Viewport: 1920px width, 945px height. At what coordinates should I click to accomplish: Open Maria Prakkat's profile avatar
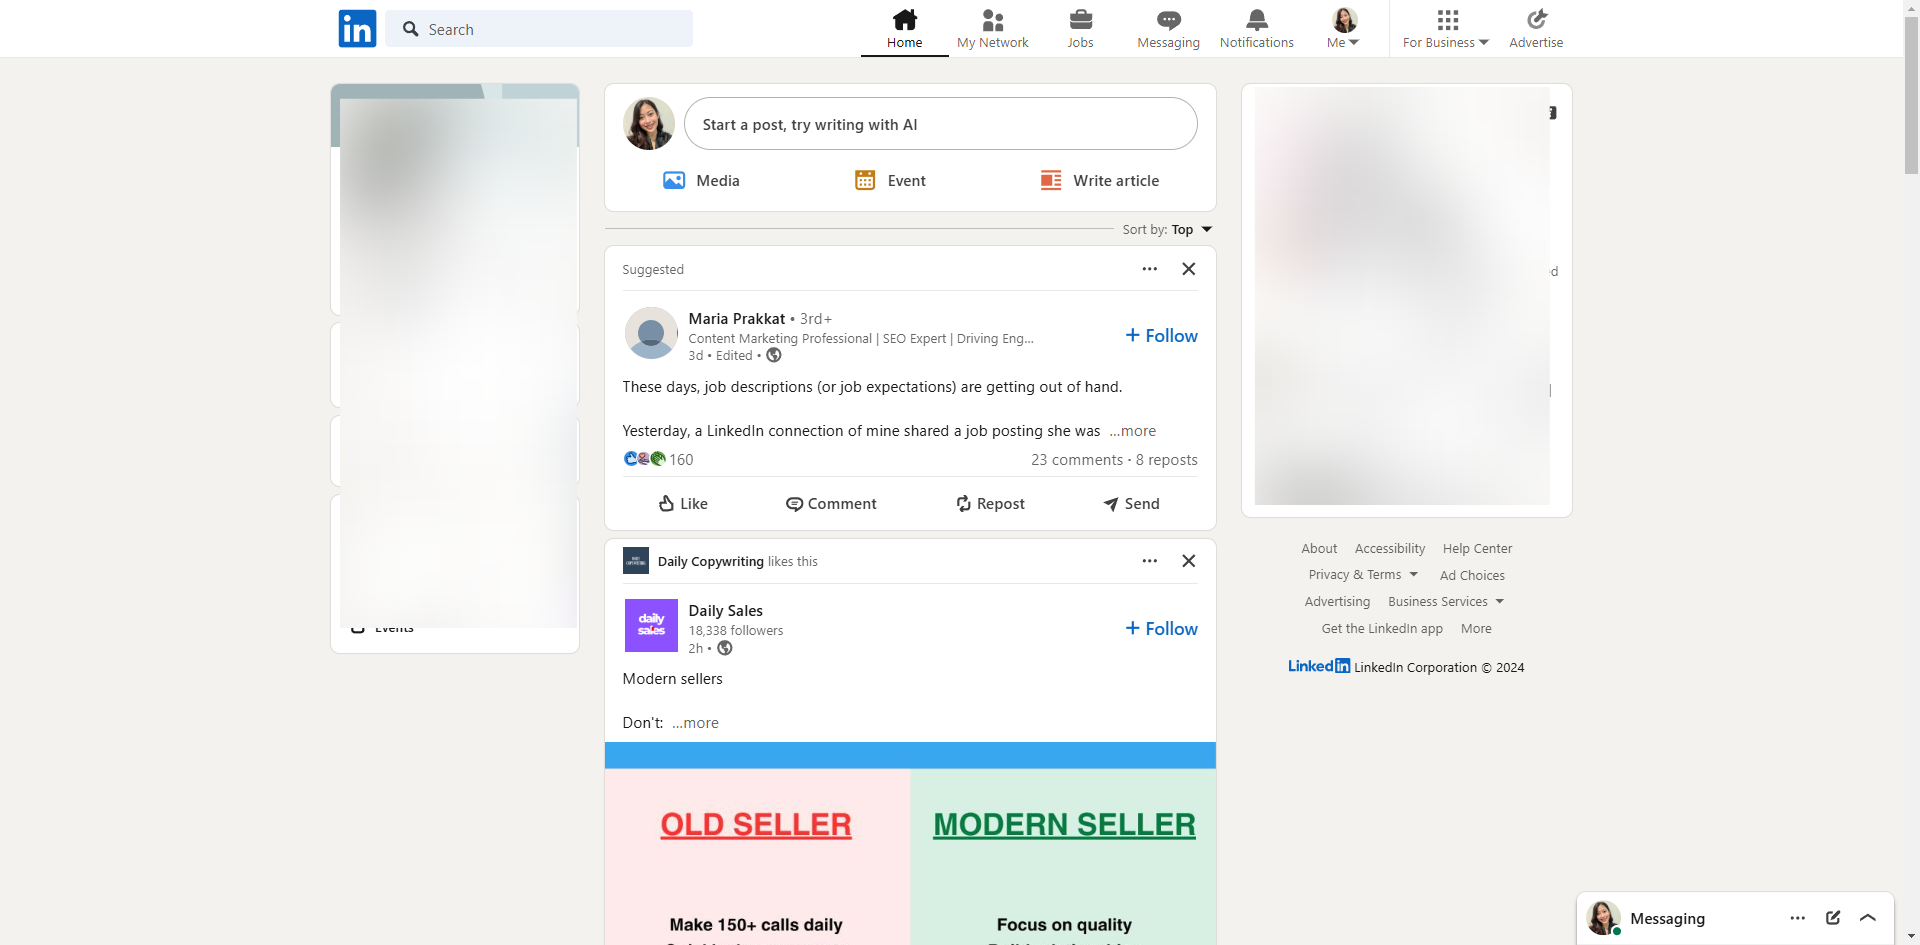[x=651, y=333]
